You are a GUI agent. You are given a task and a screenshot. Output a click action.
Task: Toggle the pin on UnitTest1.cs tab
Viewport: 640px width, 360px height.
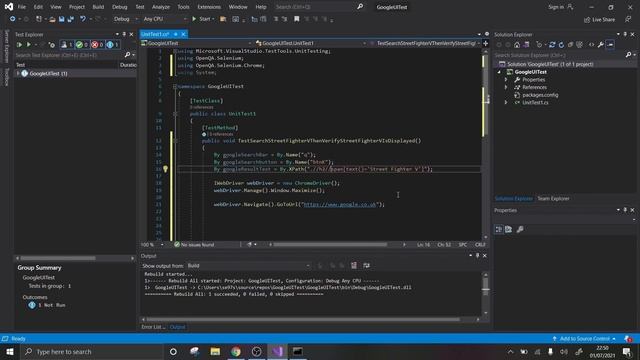pyautogui.click(x=176, y=34)
